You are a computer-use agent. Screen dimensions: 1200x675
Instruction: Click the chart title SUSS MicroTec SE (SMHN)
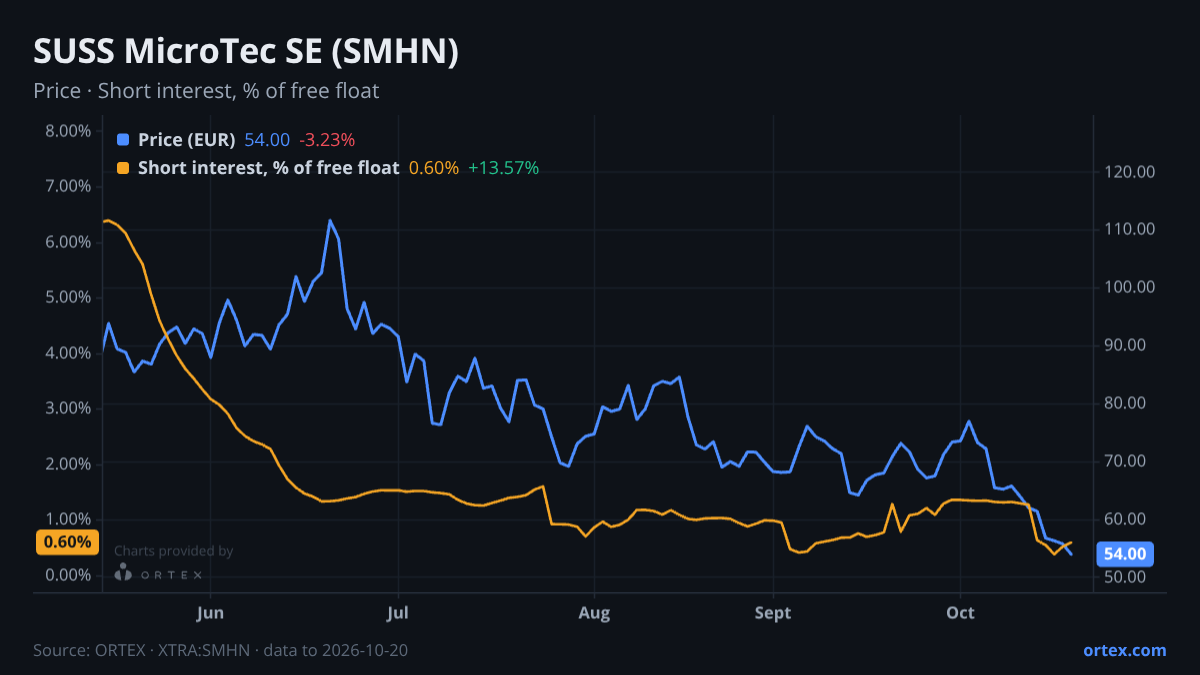246,52
